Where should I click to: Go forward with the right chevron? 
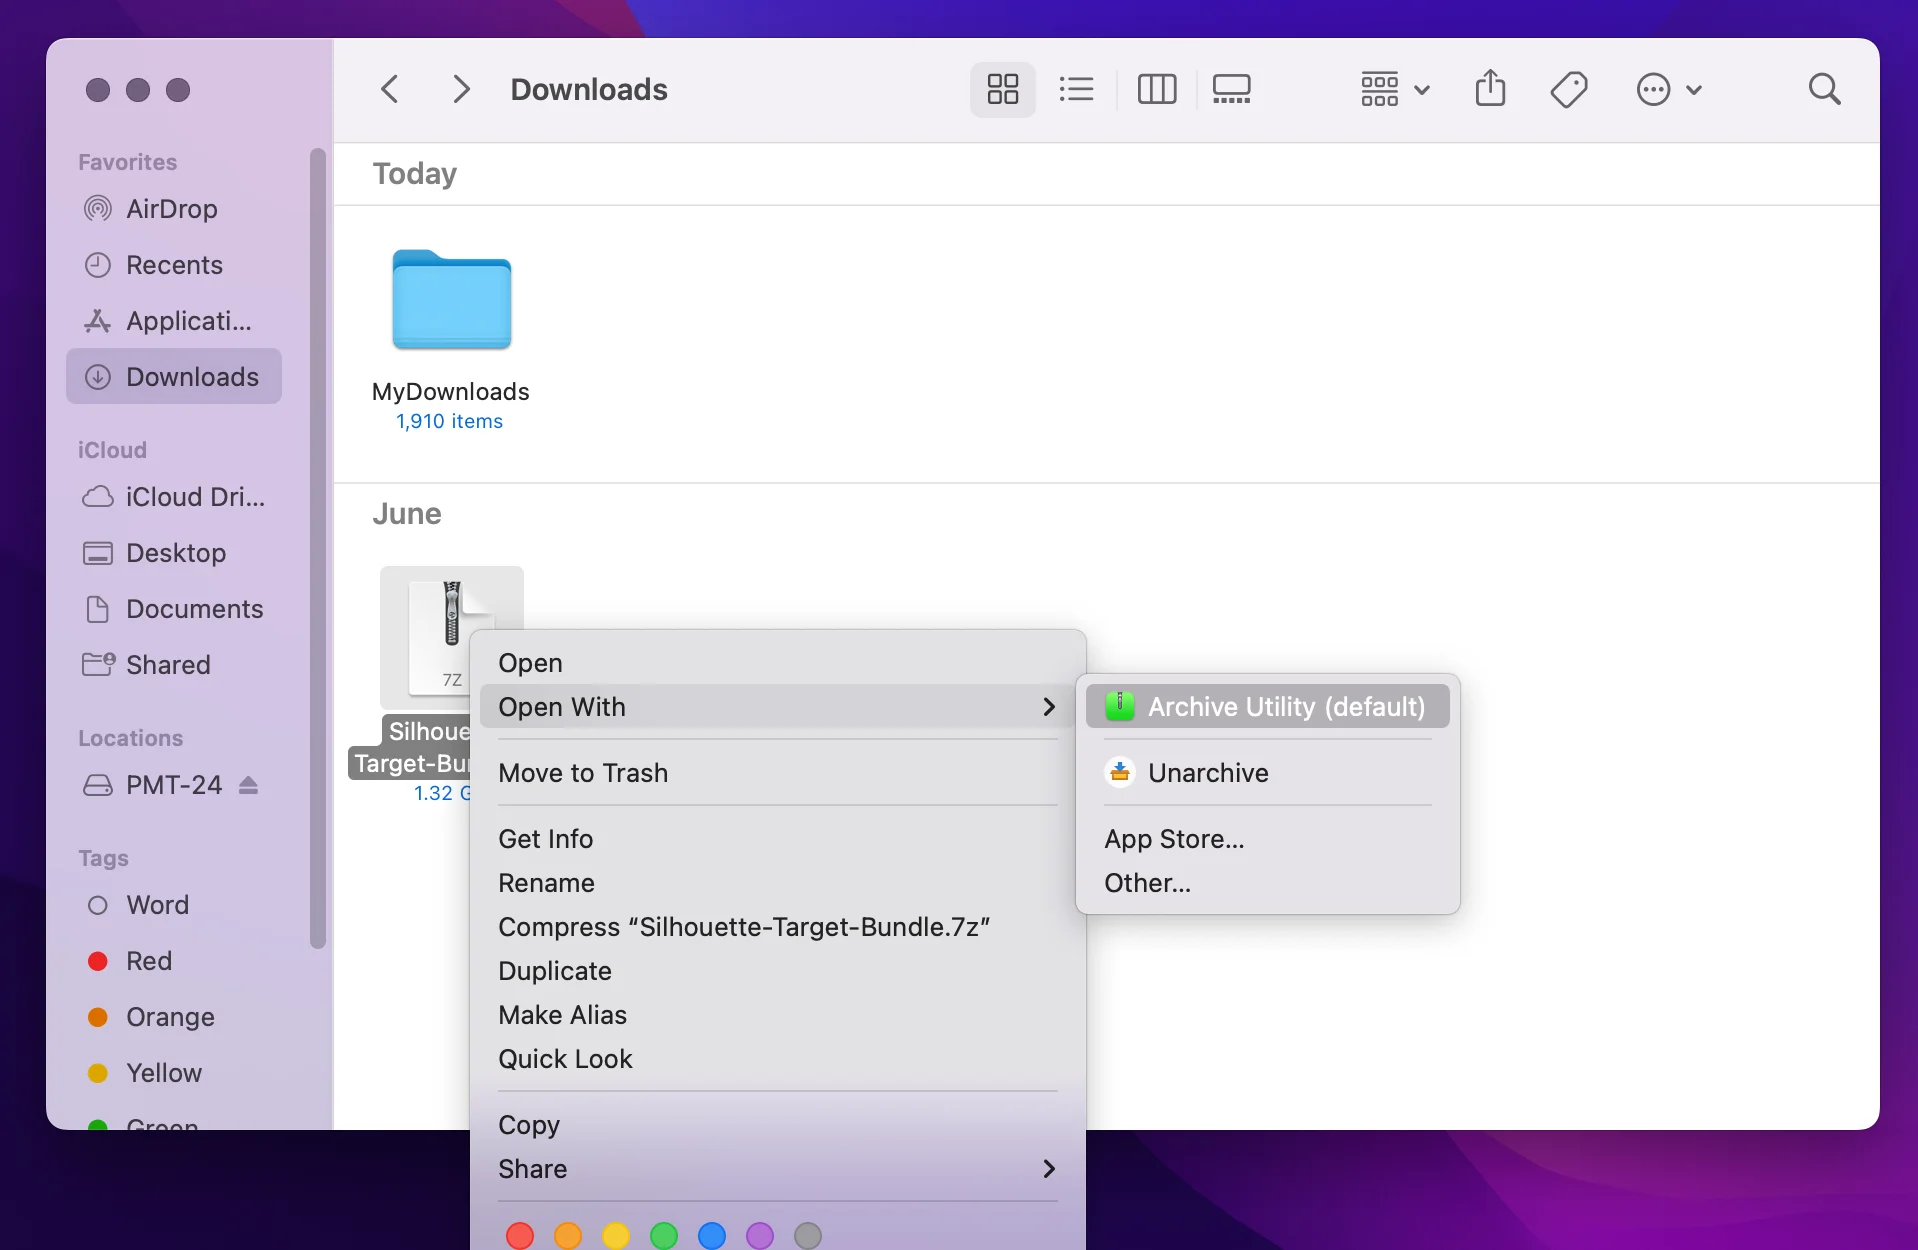[461, 90]
